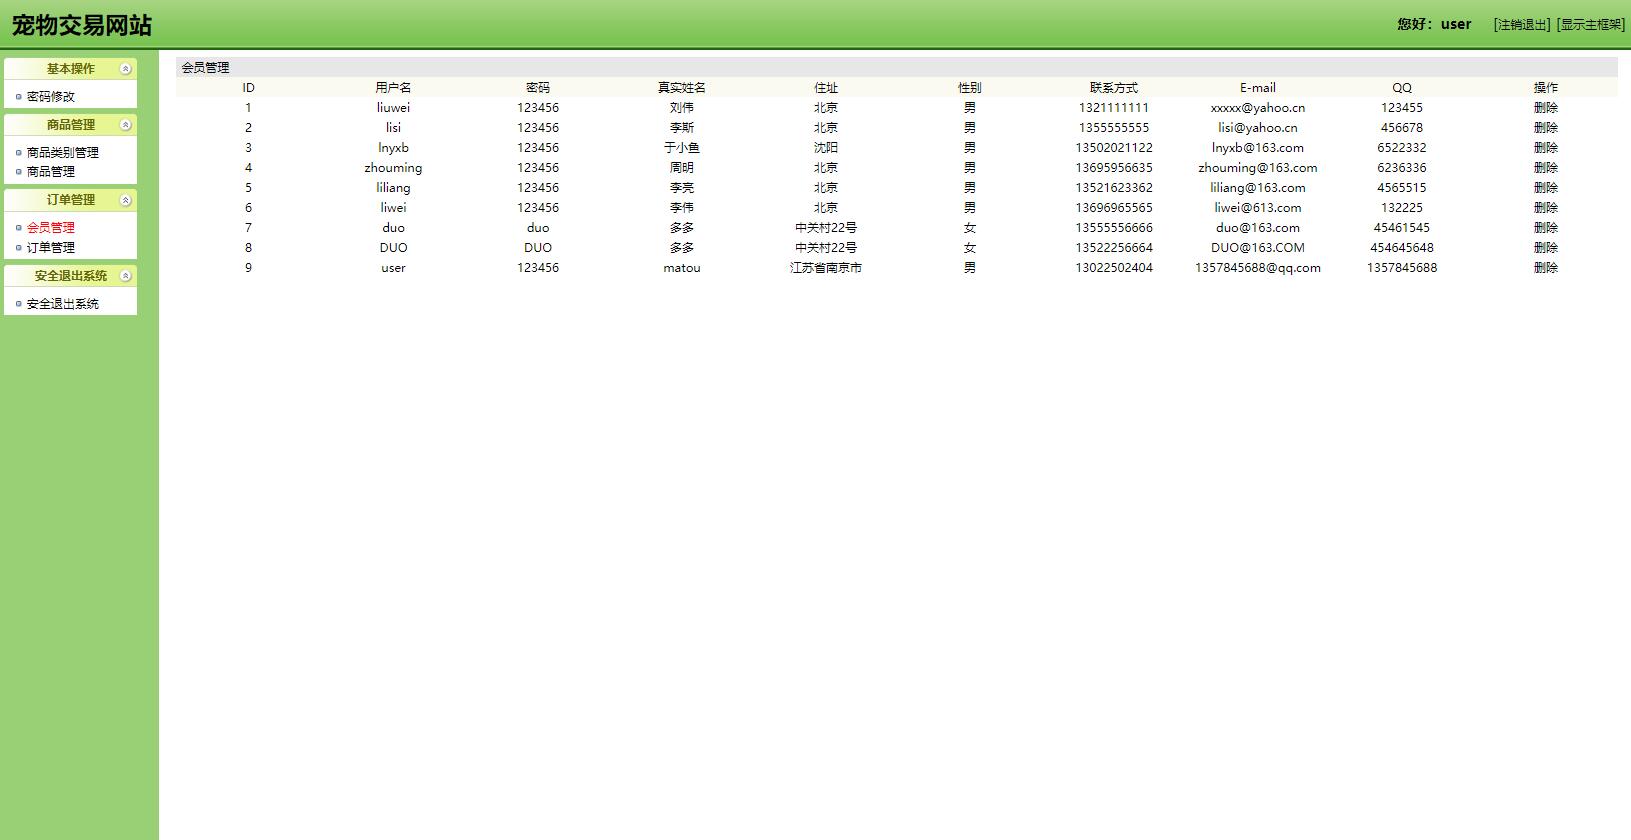The width and height of the screenshot is (1631, 840).
Task: Delete member named user
Action: (x=1545, y=268)
